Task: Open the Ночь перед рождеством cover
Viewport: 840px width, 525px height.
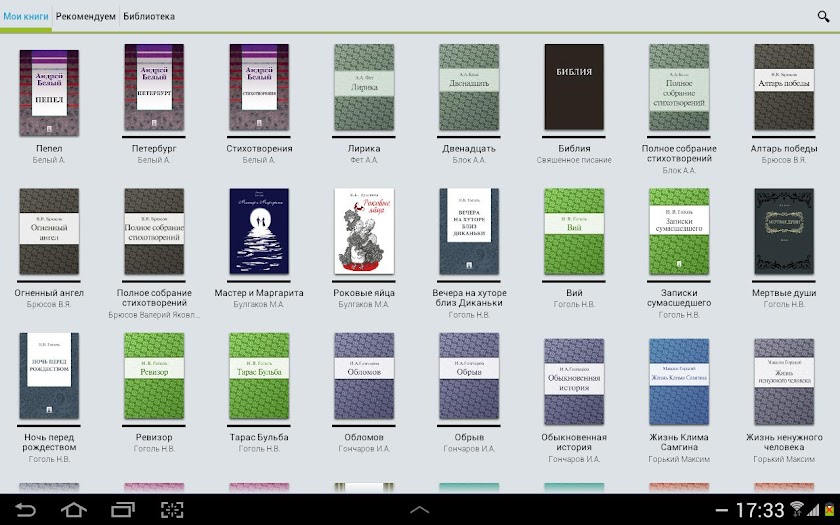Action: (x=49, y=376)
